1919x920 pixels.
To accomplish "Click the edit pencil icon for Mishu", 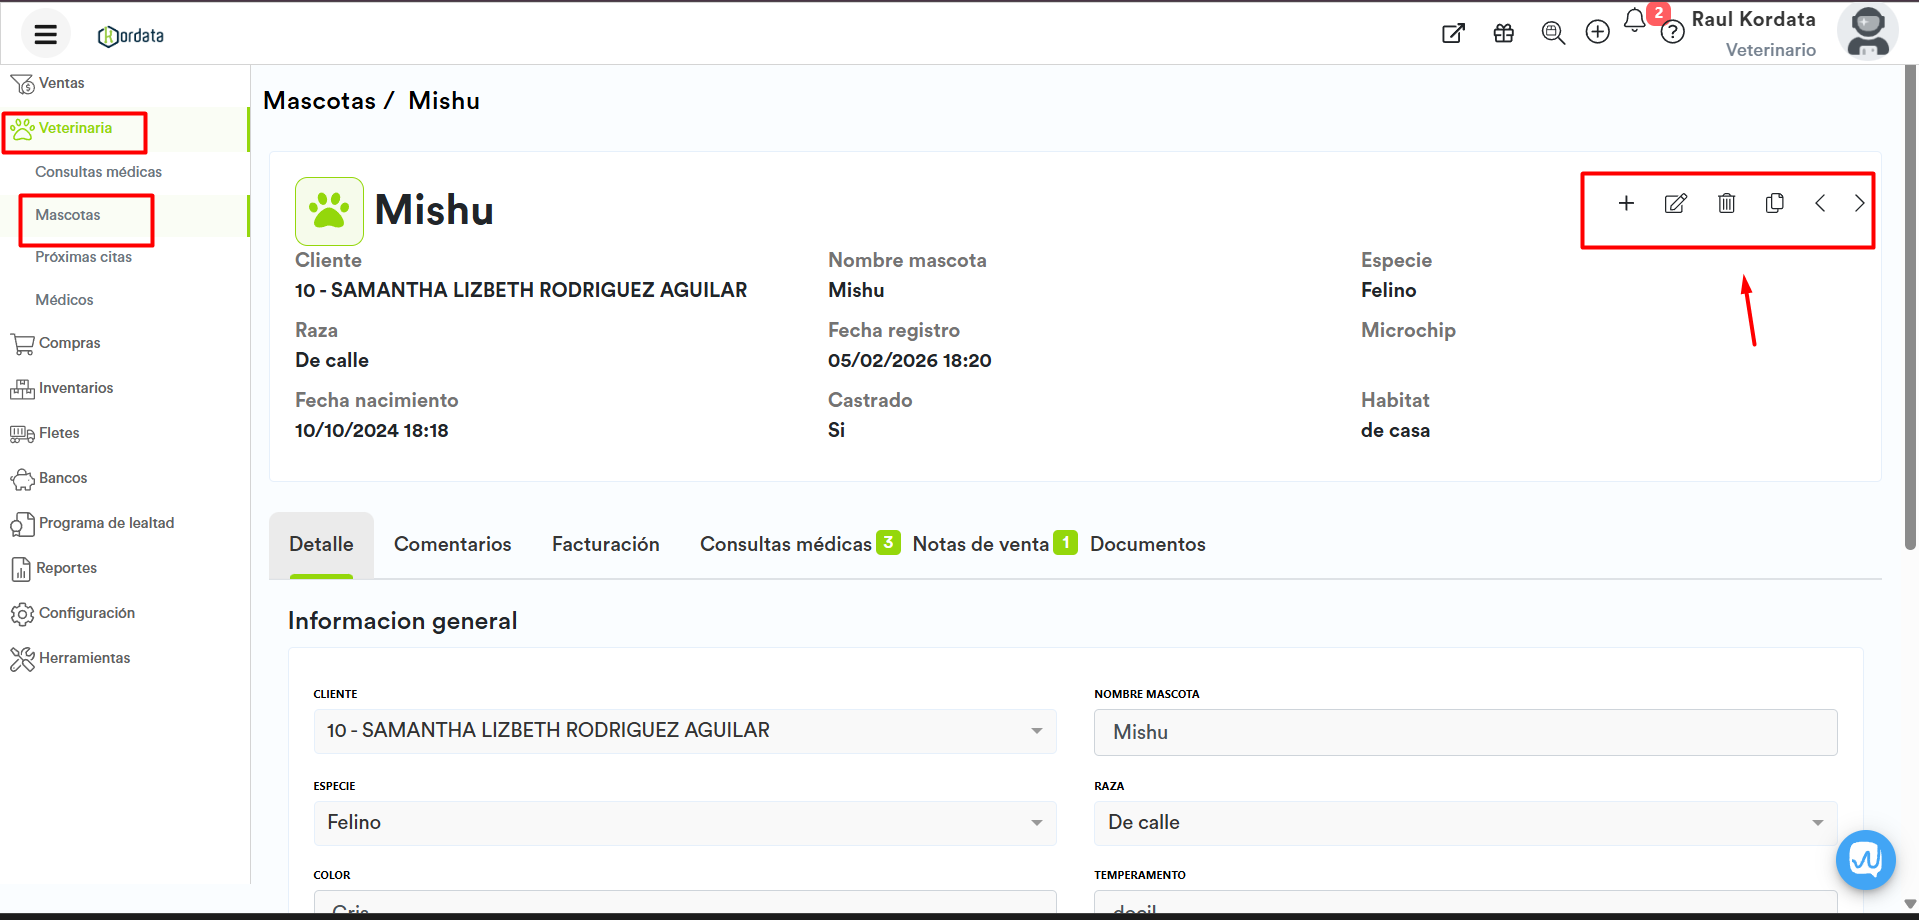I will 1675,204.
